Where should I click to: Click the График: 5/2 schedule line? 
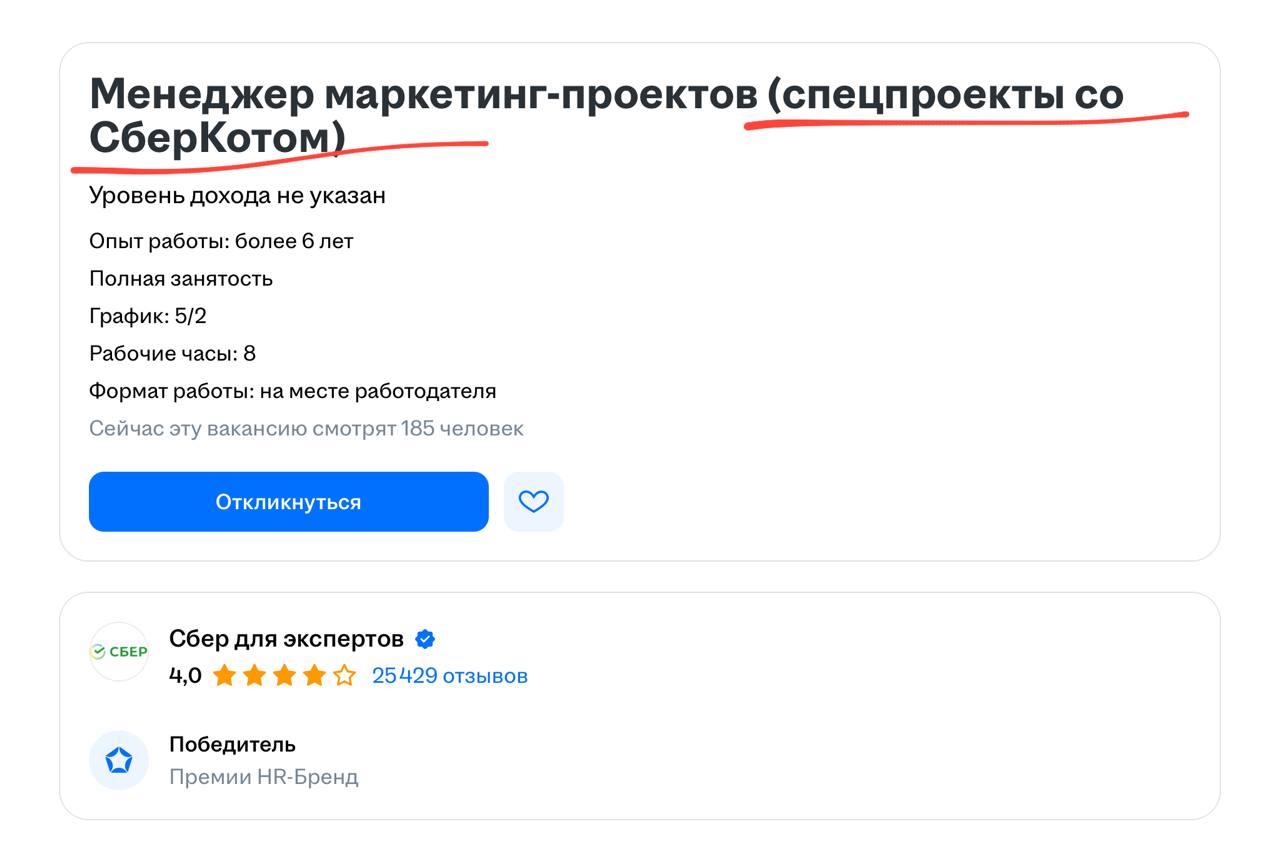click(x=148, y=316)
